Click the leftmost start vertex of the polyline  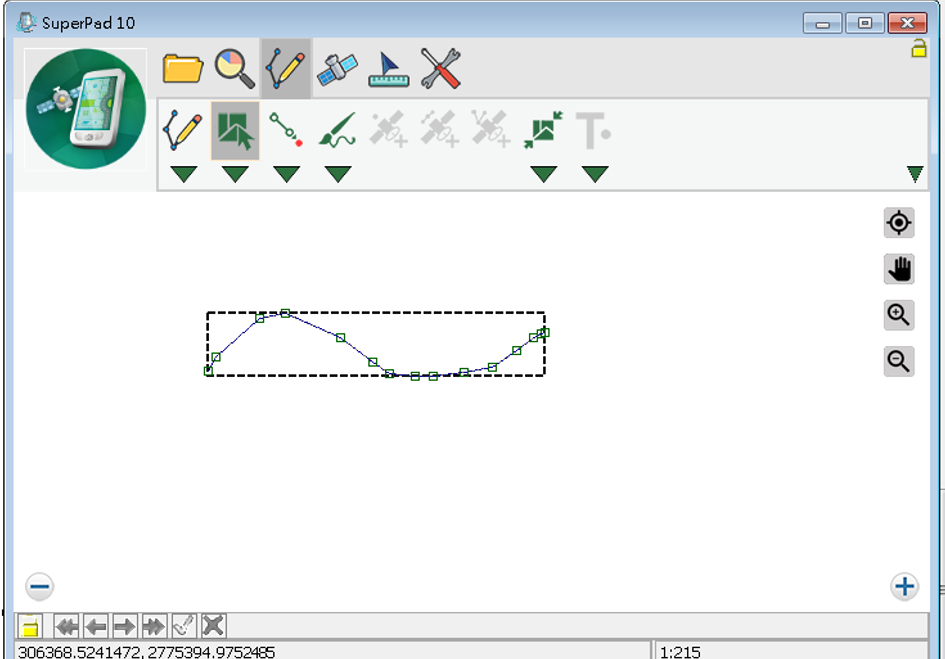click(209, 372)
